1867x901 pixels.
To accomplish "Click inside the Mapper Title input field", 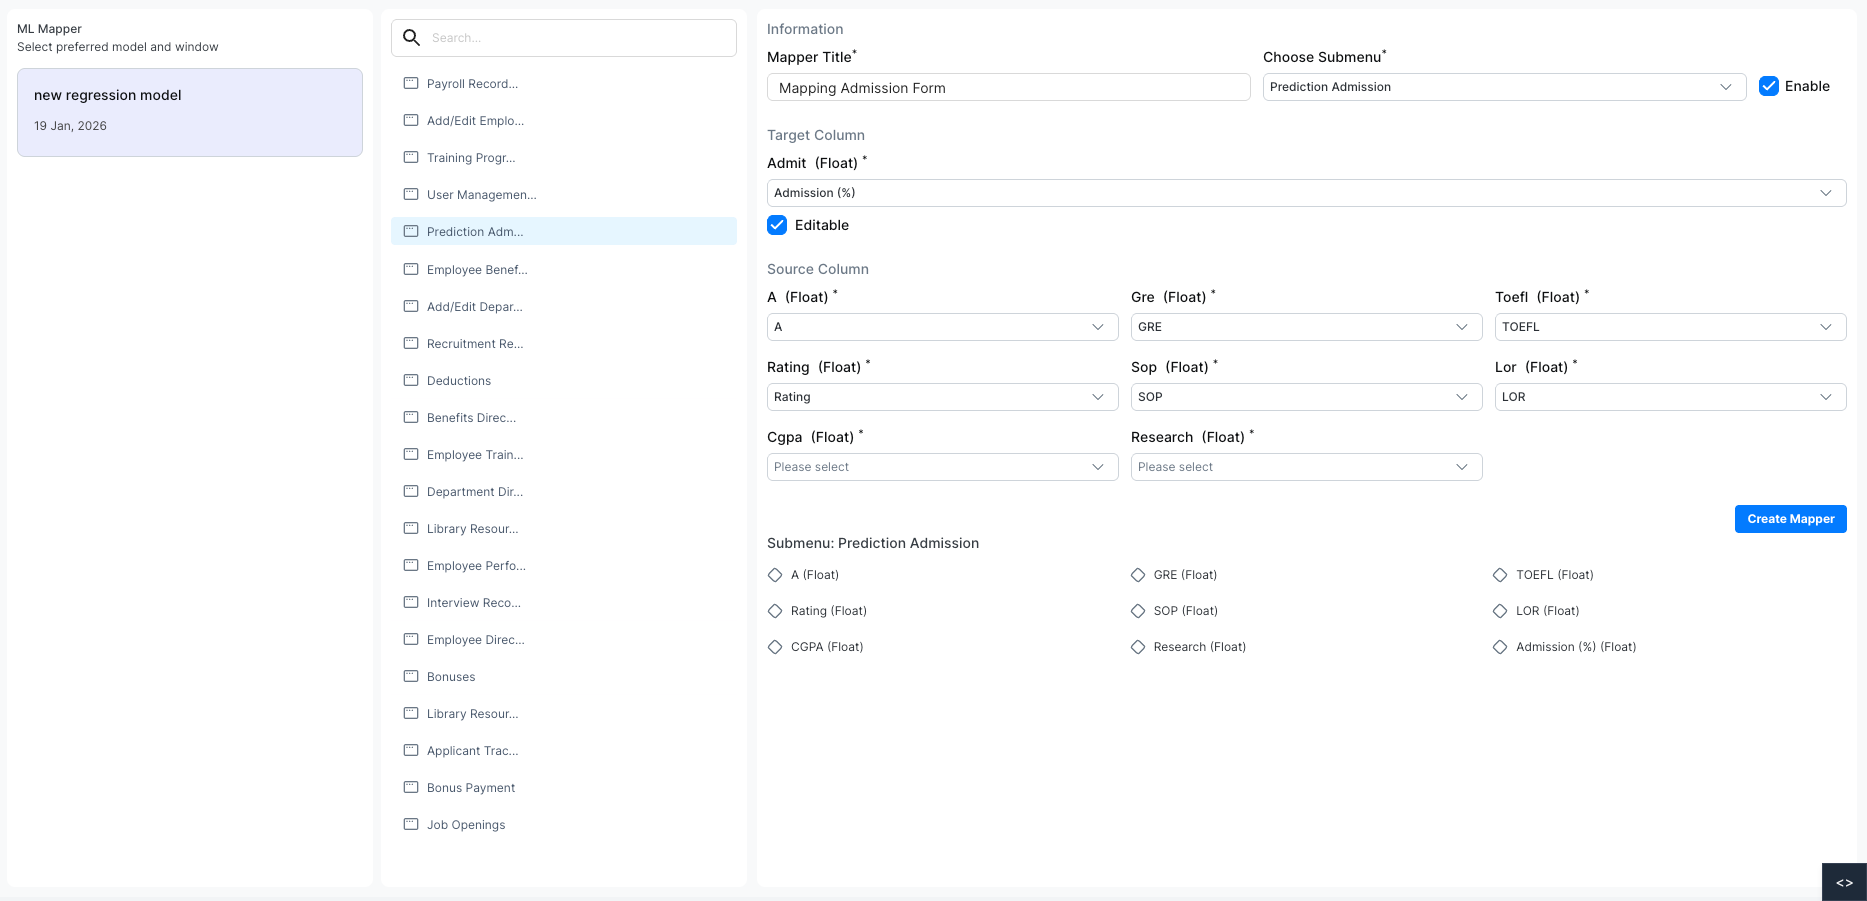I will coord(1007,87).
